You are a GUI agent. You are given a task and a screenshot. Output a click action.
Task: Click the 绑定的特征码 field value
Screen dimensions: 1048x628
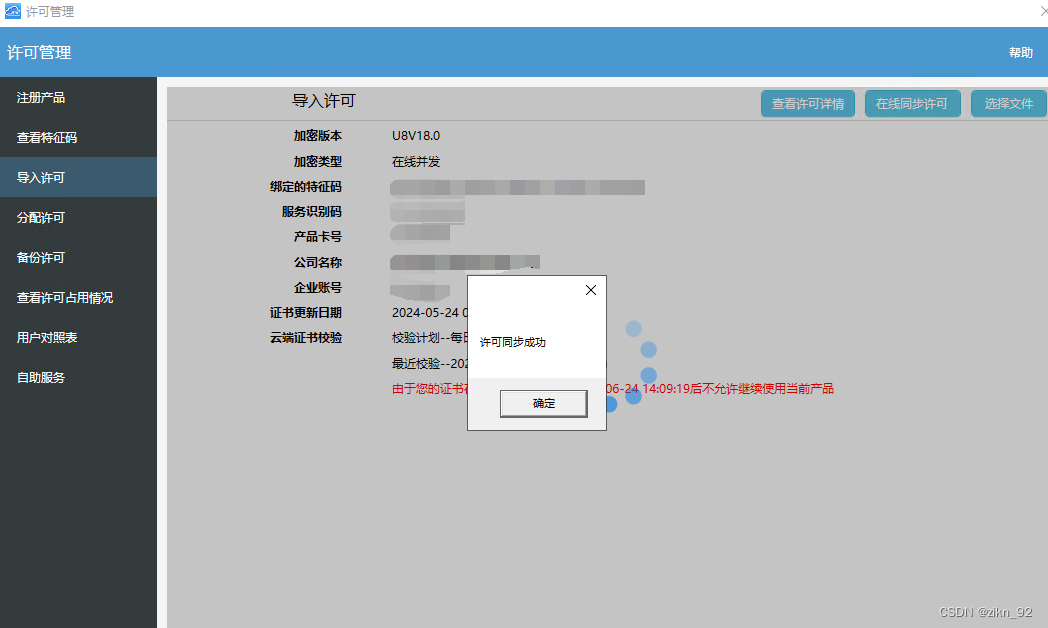point(517,187)
